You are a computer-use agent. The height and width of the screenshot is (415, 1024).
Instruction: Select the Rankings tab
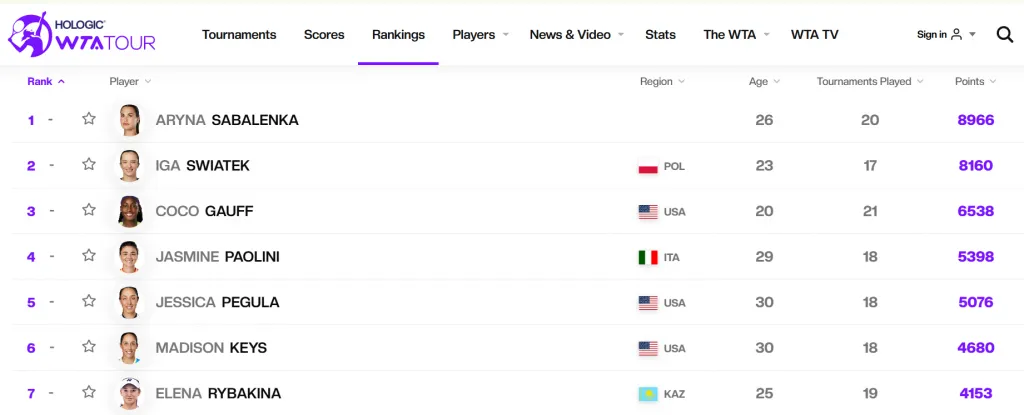(398, 35)
